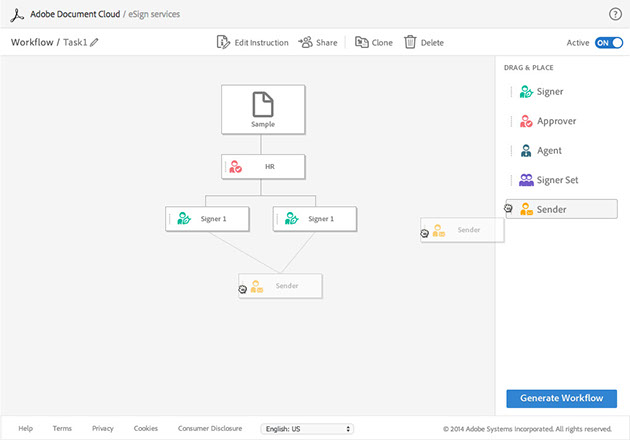
Task: Toggle the Active workflow switch off
Action: coord(608,43)
